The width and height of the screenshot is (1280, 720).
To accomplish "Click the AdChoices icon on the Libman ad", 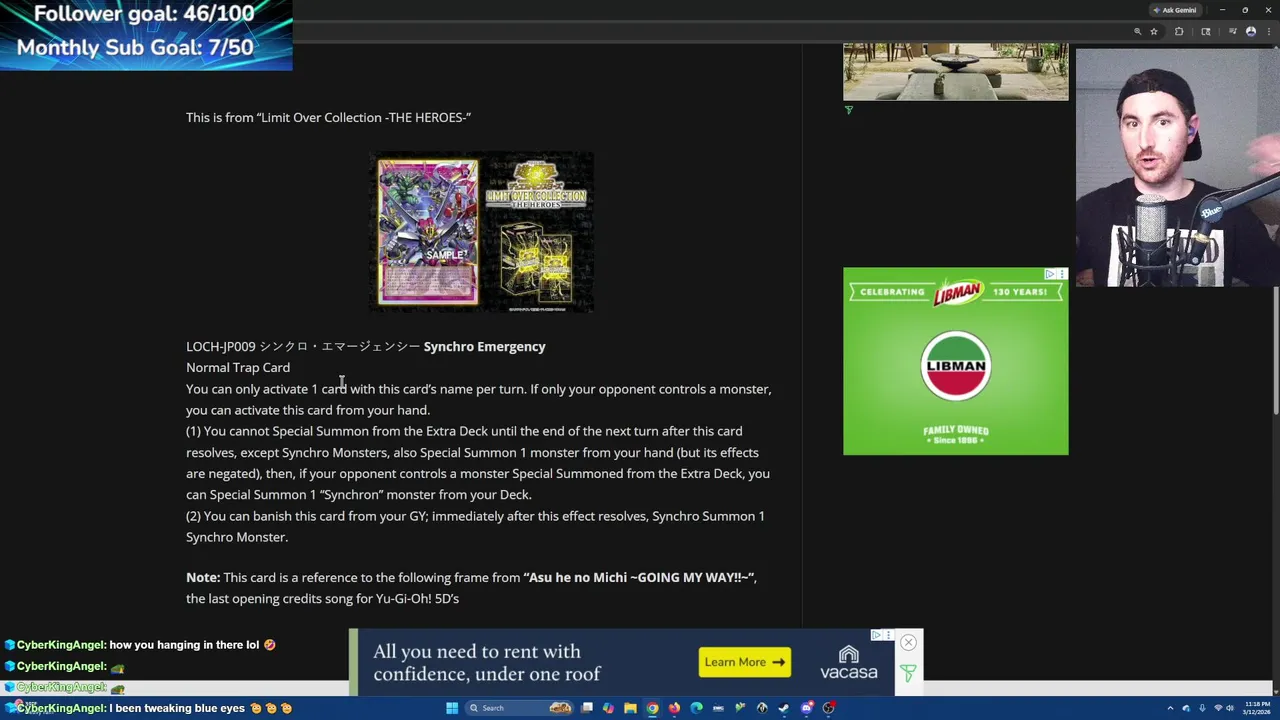I will 1050,274.
